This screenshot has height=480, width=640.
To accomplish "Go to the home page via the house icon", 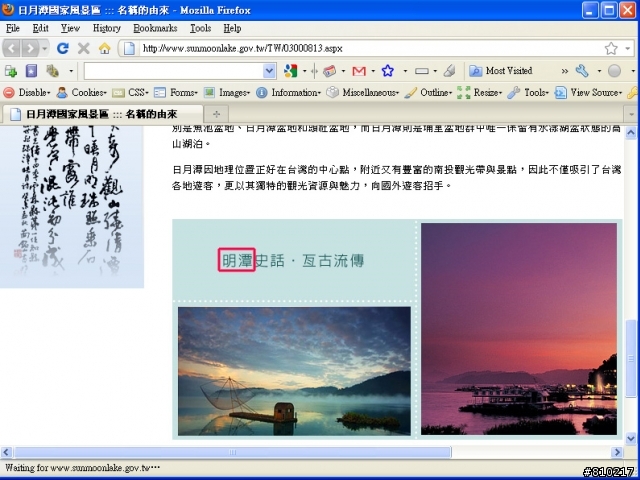I will (x=104, y=49).
